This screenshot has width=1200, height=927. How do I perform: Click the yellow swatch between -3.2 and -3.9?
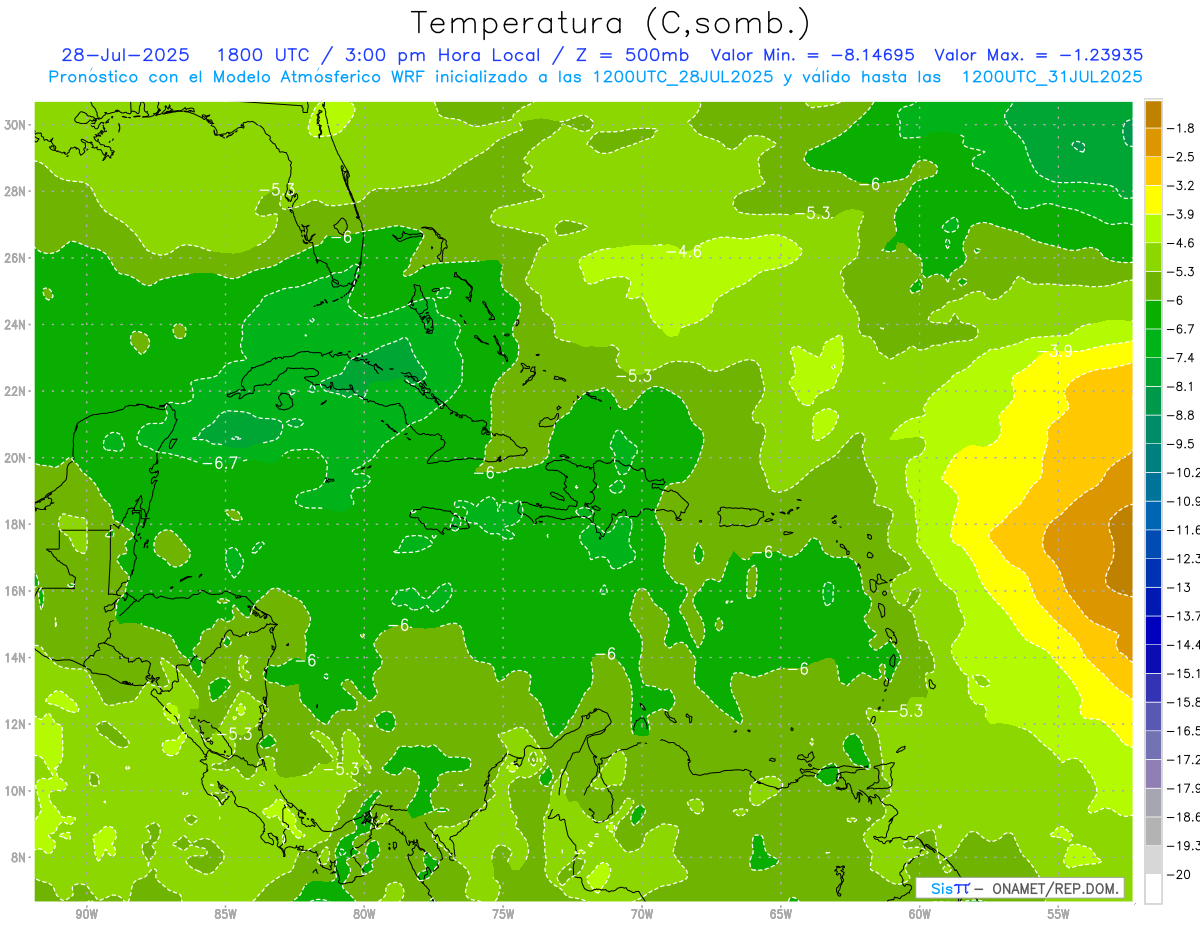coord(1153,200)
